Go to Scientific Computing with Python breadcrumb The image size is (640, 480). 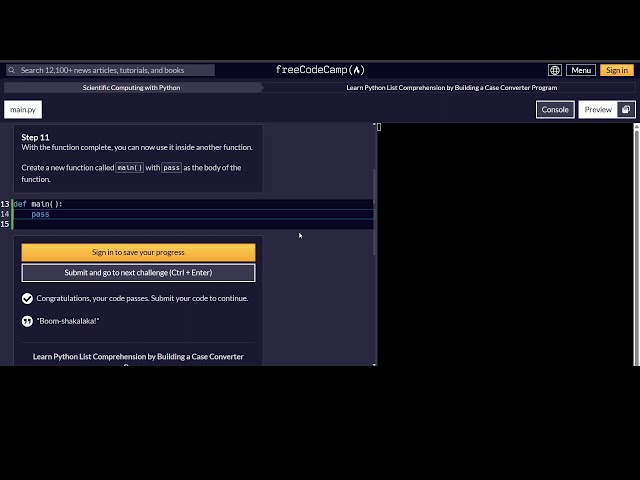pos(131,88)
